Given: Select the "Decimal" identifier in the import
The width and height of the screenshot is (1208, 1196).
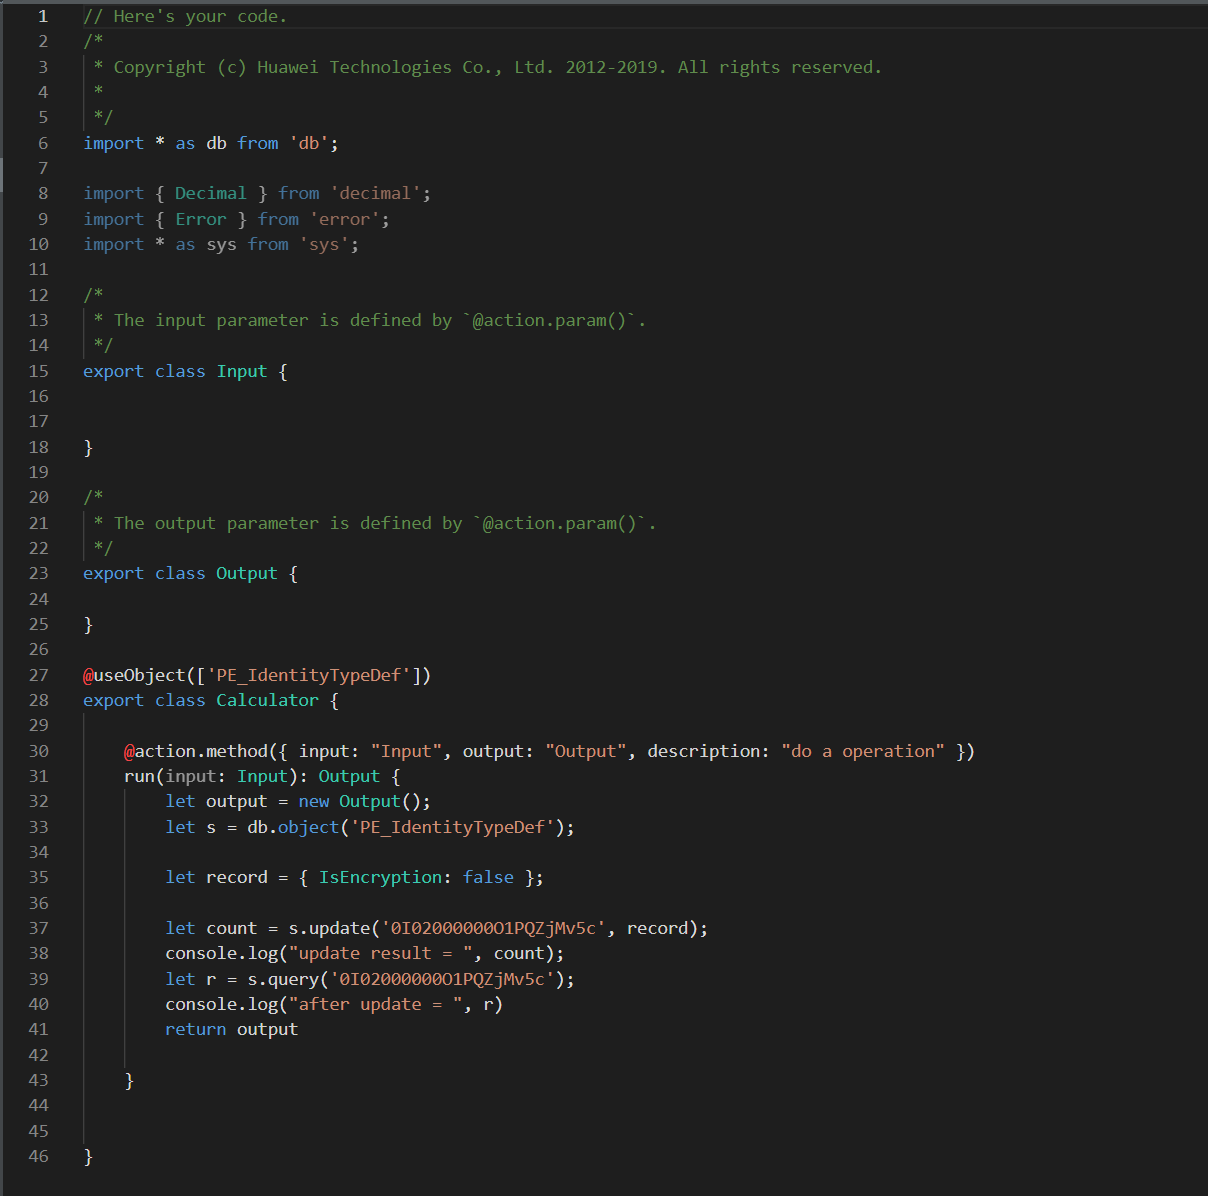Looking at the screenshot, I should (x=211, y=193).
